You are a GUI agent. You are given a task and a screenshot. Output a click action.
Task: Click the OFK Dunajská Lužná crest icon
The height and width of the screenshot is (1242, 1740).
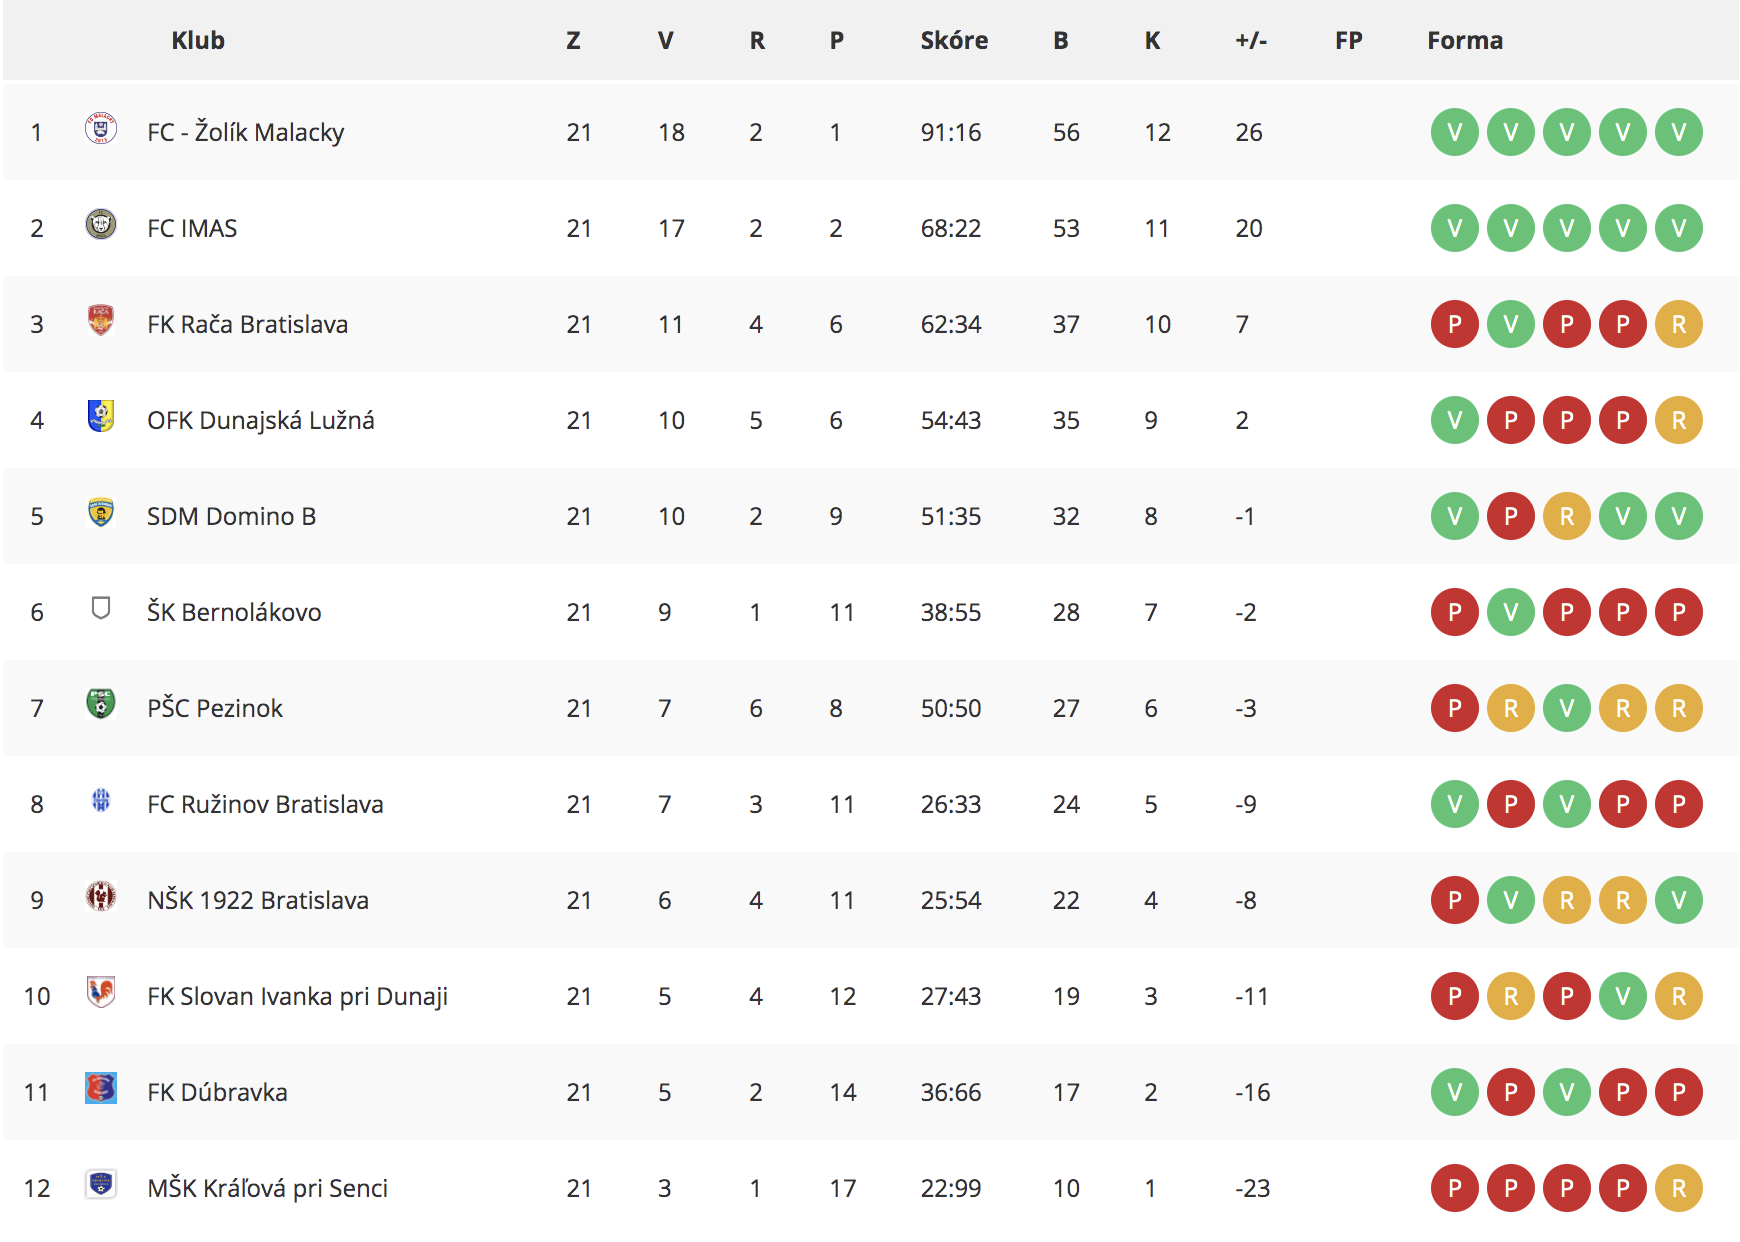pyautogui.click(x=101, y=416)
